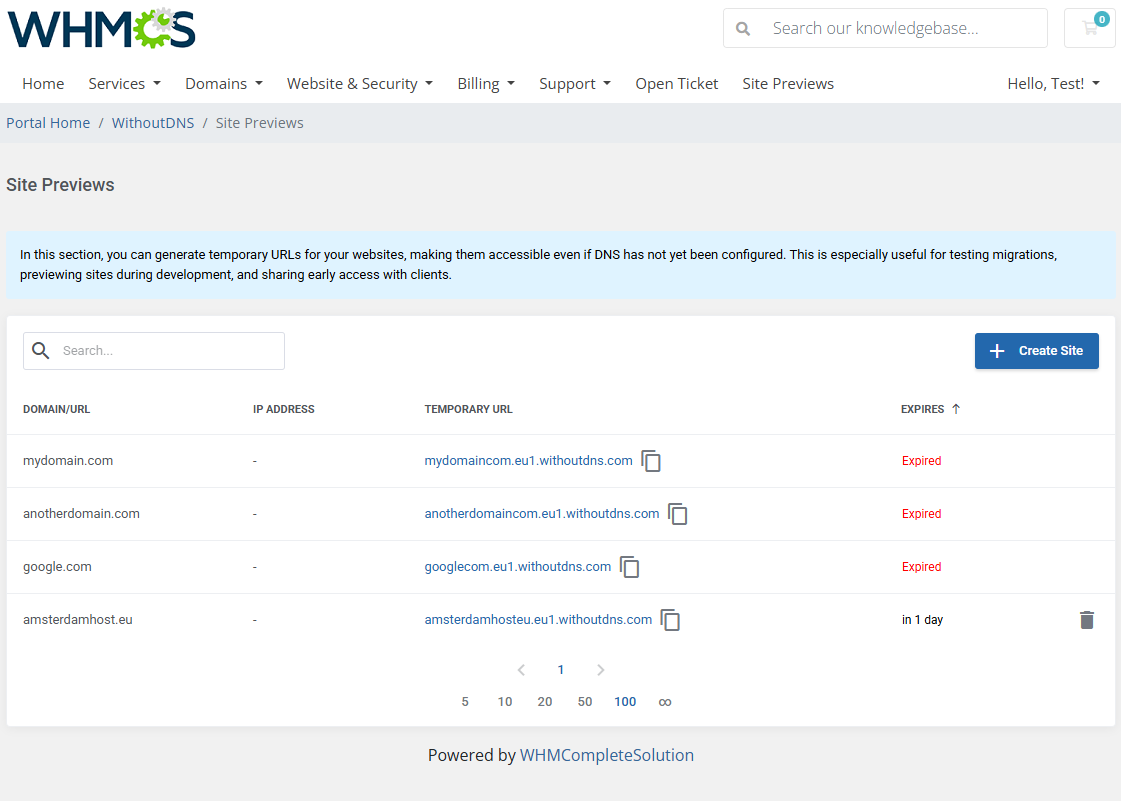Go to Home in navigation bar

click(43, 84)
